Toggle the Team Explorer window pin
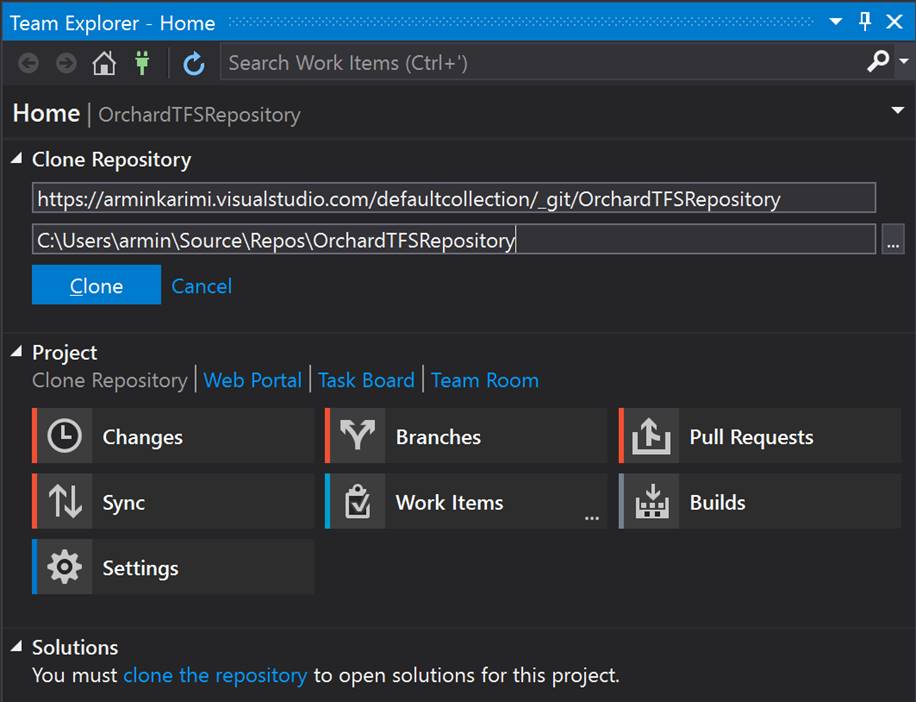 (x=863, y=21)
